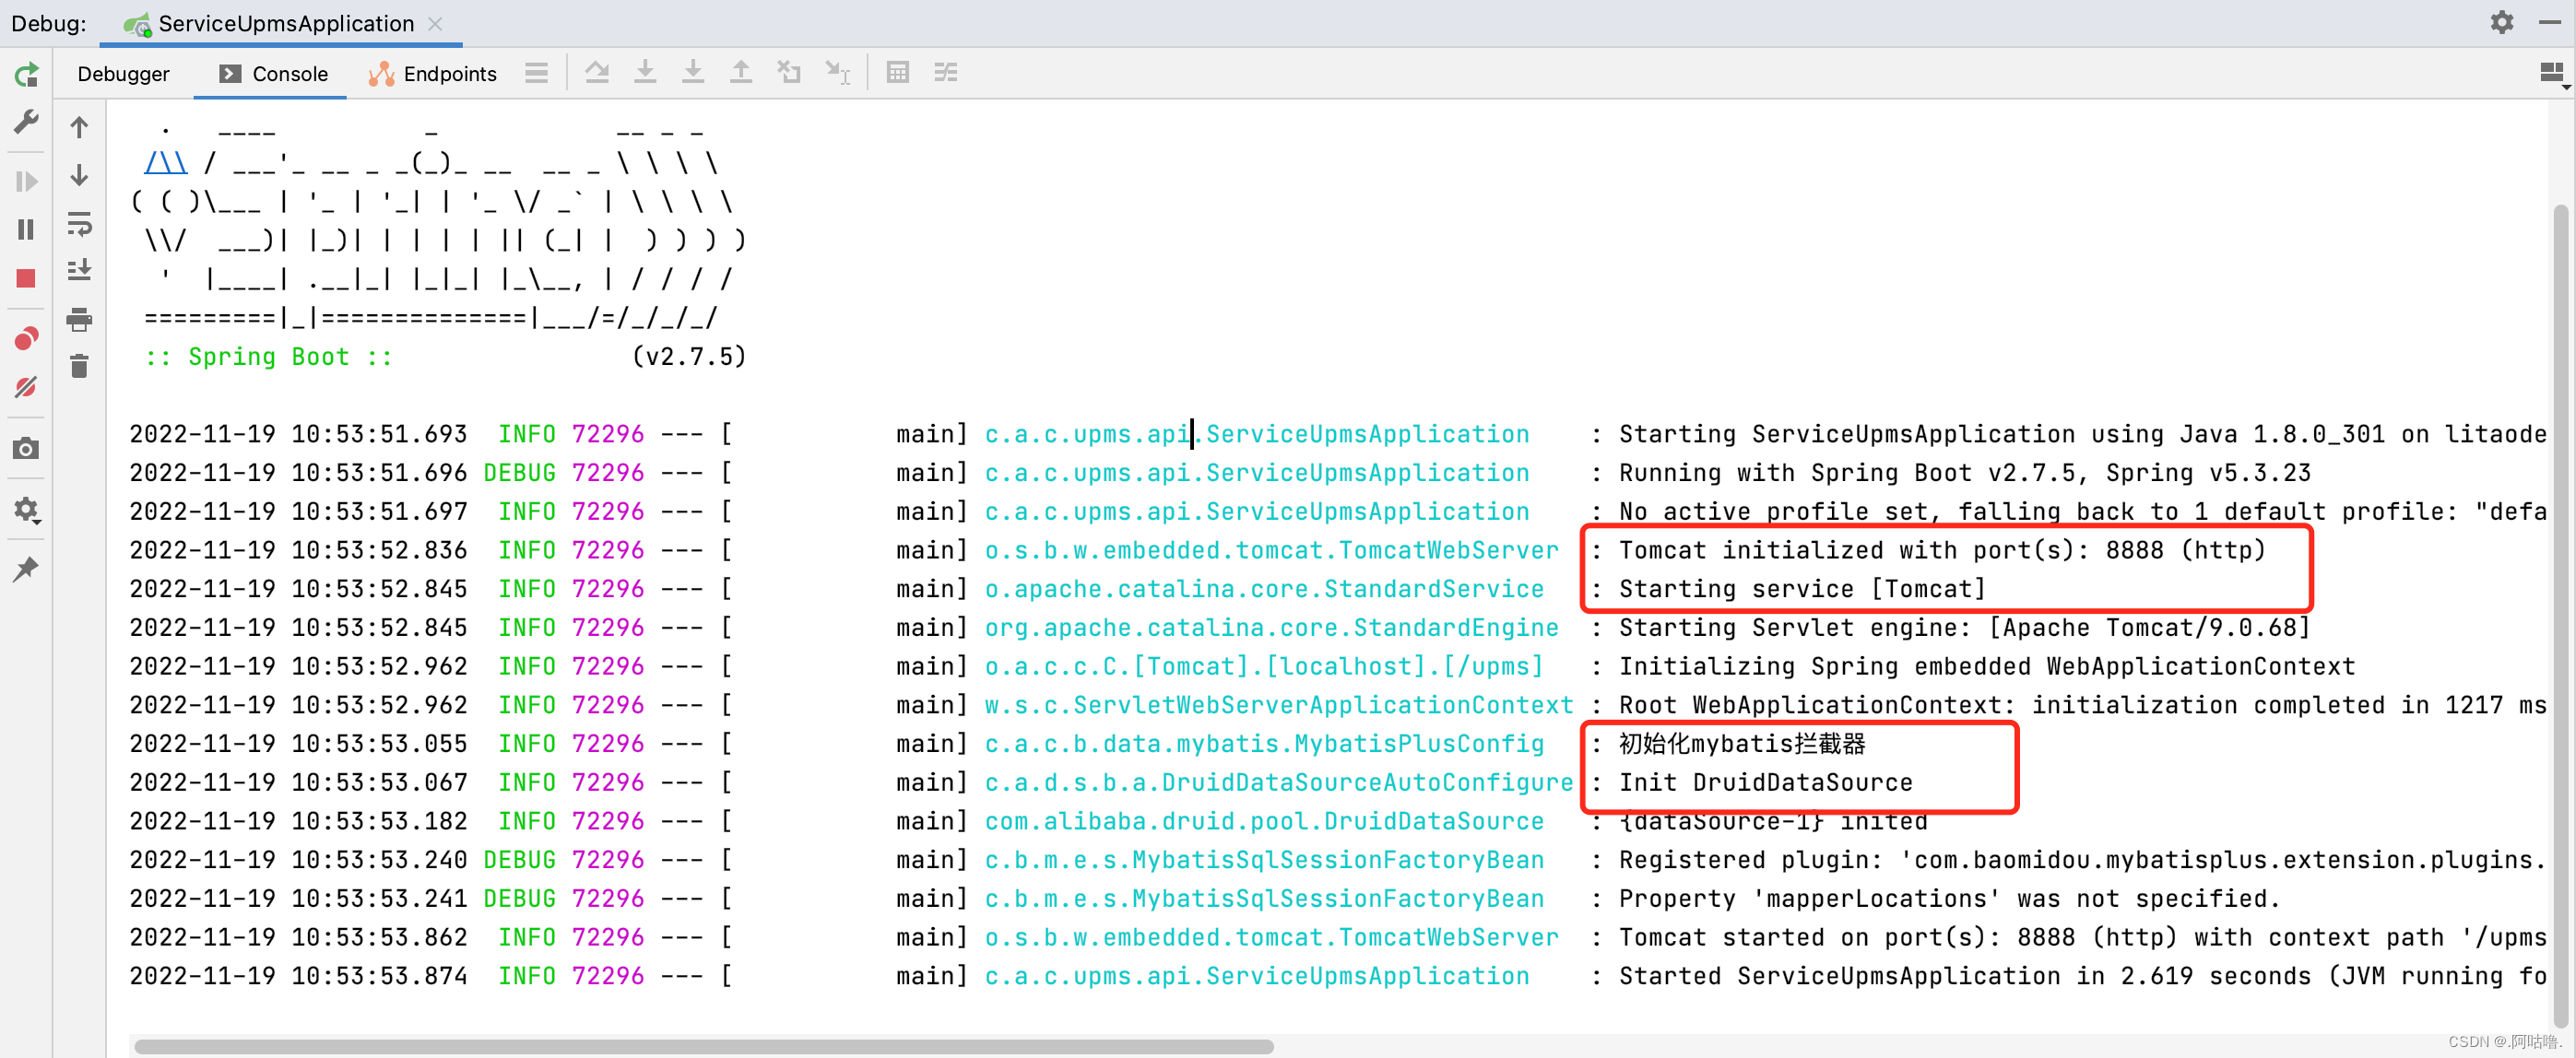The image size is (2576, 1058).
Task: Minimize the Debug tool window
Action: click(2550, 22)
